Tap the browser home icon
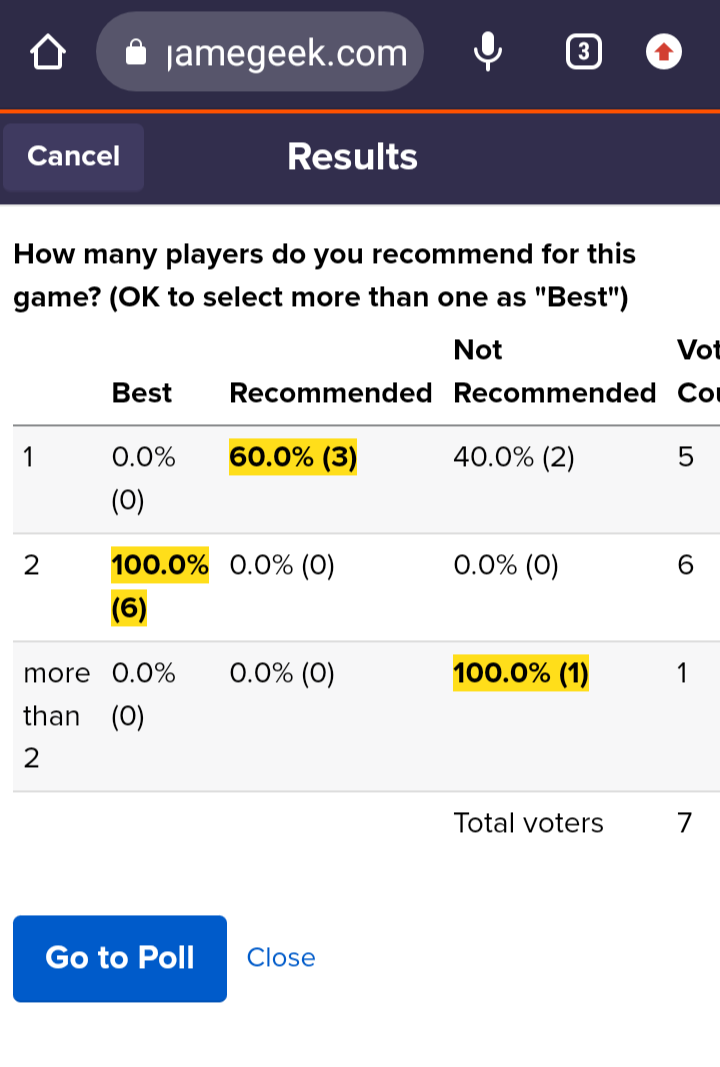 (x=48, y=52)
